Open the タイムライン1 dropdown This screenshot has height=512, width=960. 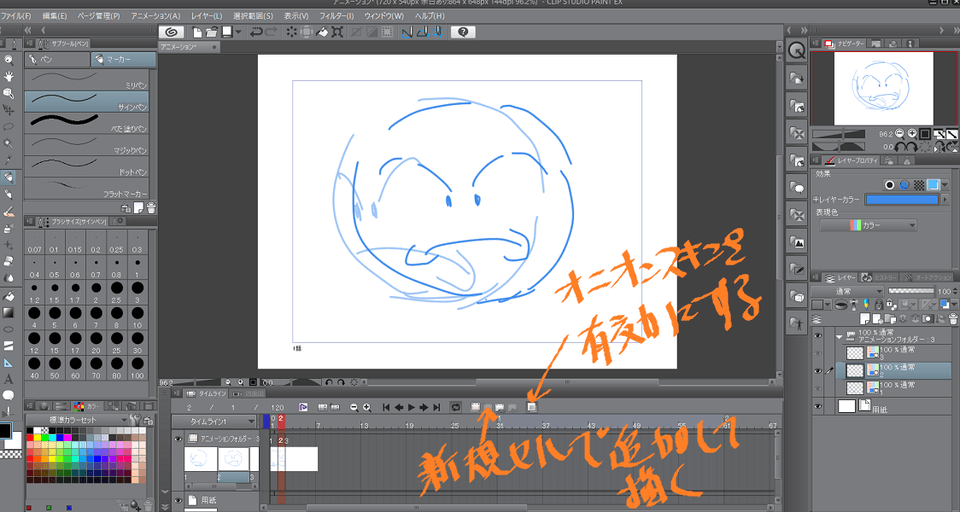click(x=215, y=422)
